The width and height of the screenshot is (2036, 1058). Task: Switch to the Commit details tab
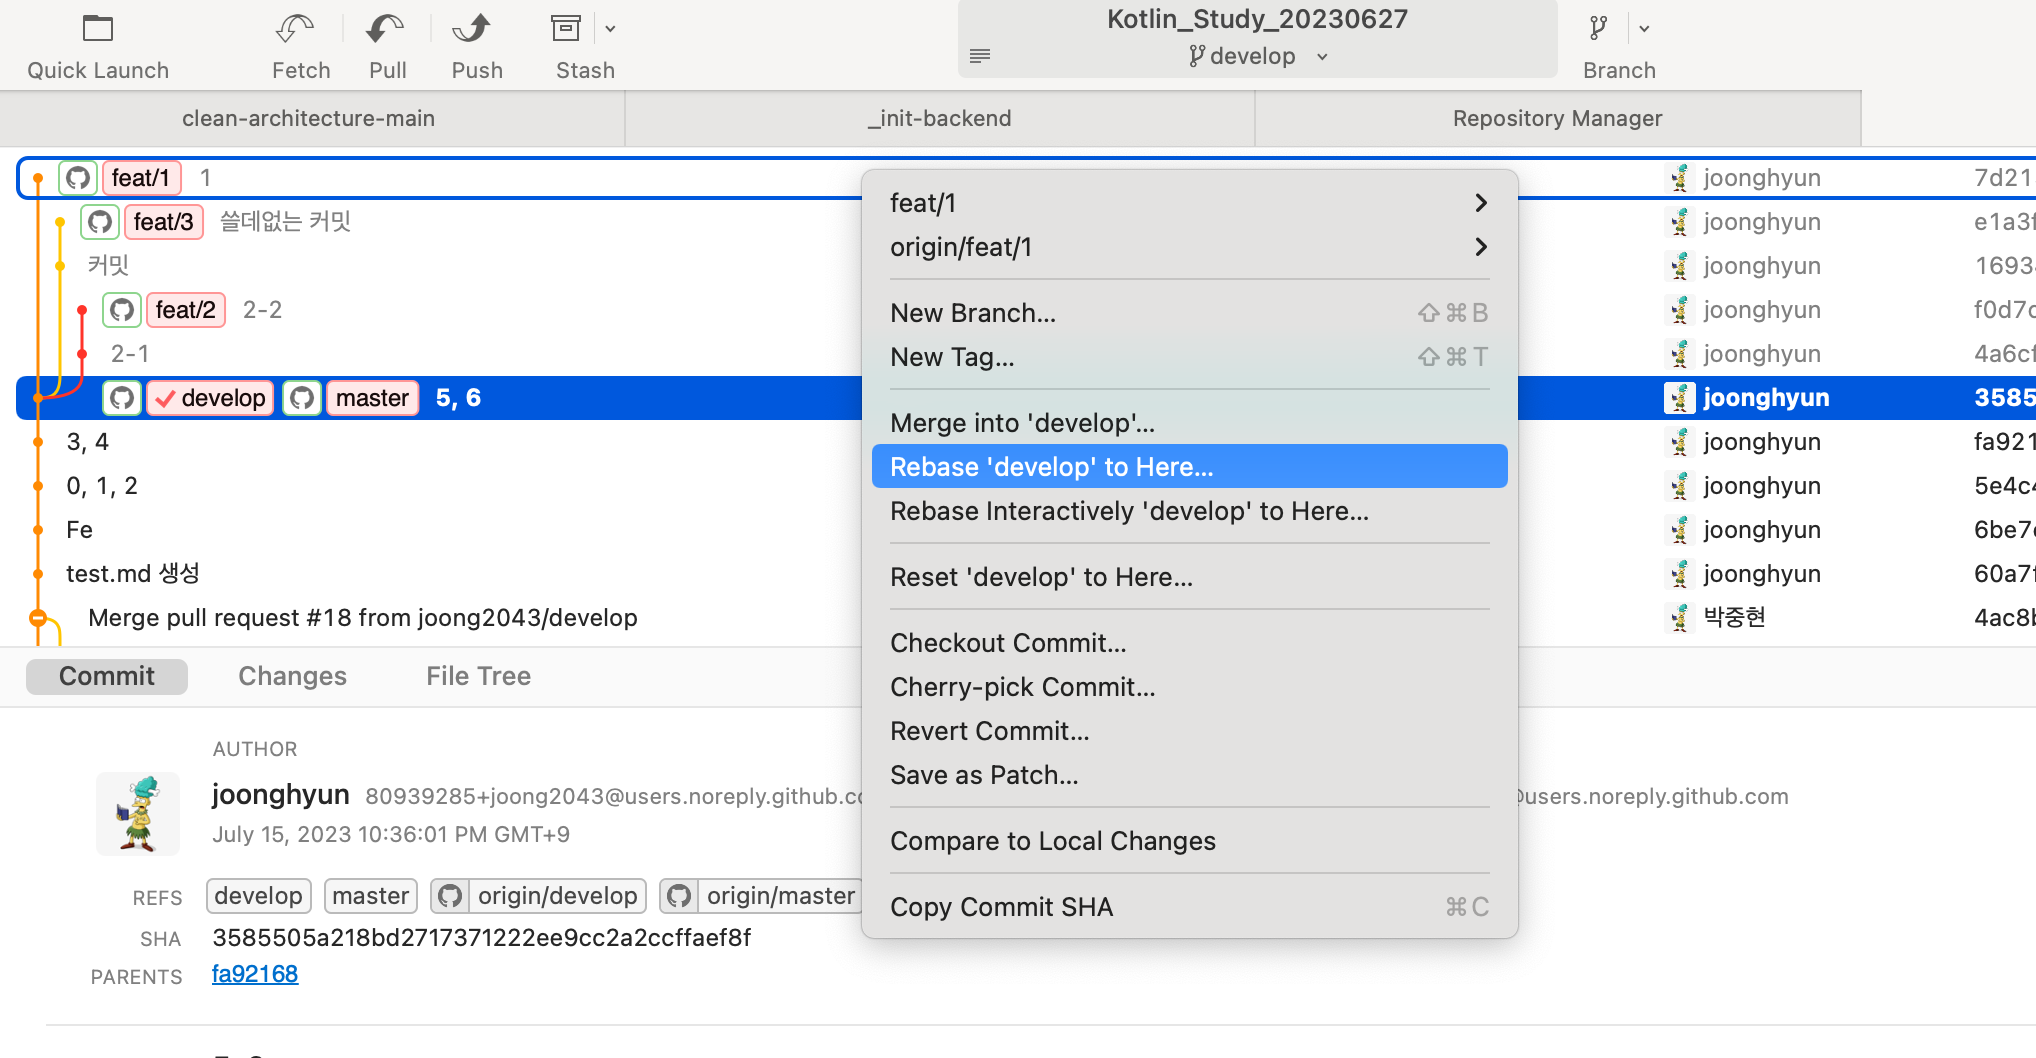(x=107, y=676)
